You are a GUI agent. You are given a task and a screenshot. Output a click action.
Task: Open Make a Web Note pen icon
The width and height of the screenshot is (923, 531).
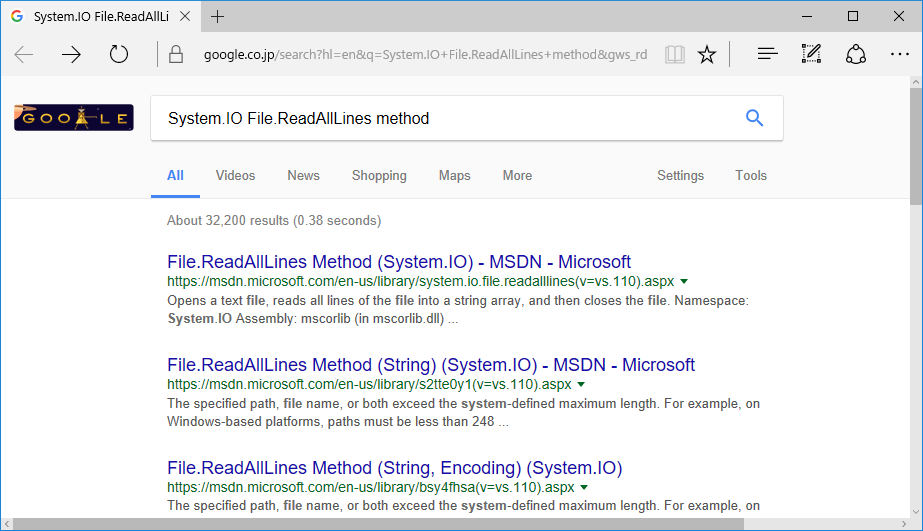click(811, 55)
